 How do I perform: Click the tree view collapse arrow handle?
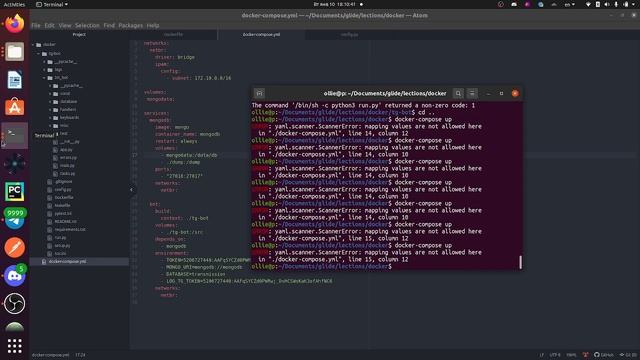131,190
